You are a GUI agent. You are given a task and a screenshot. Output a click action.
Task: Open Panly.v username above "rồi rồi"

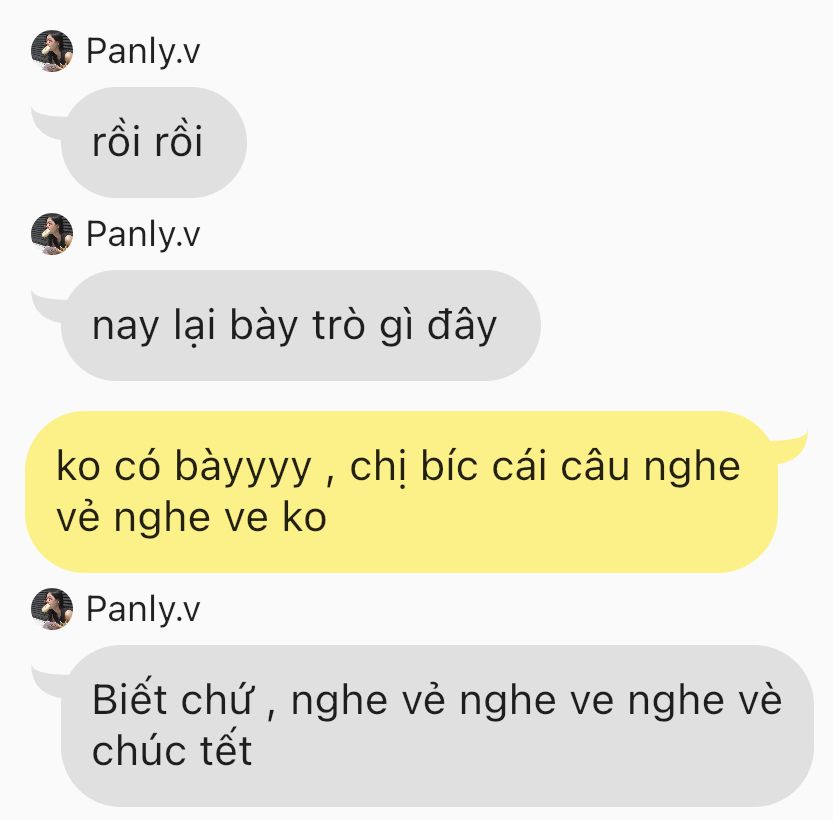143,52
